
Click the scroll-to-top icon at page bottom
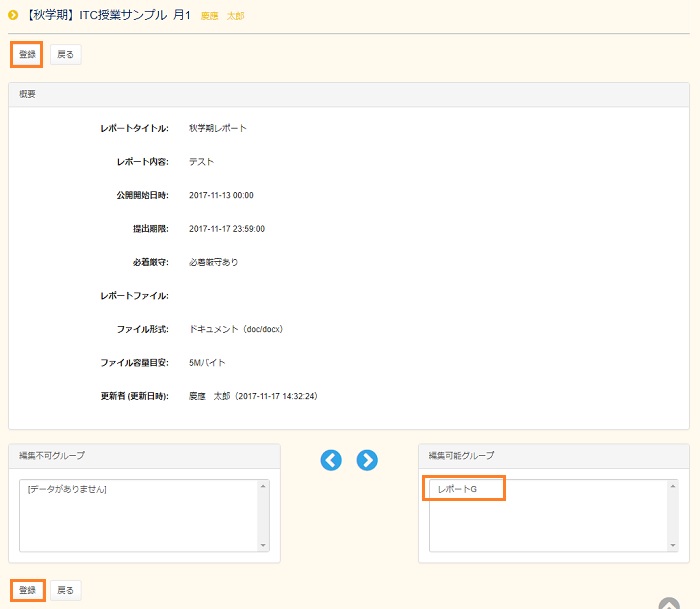tap(669, 603)
